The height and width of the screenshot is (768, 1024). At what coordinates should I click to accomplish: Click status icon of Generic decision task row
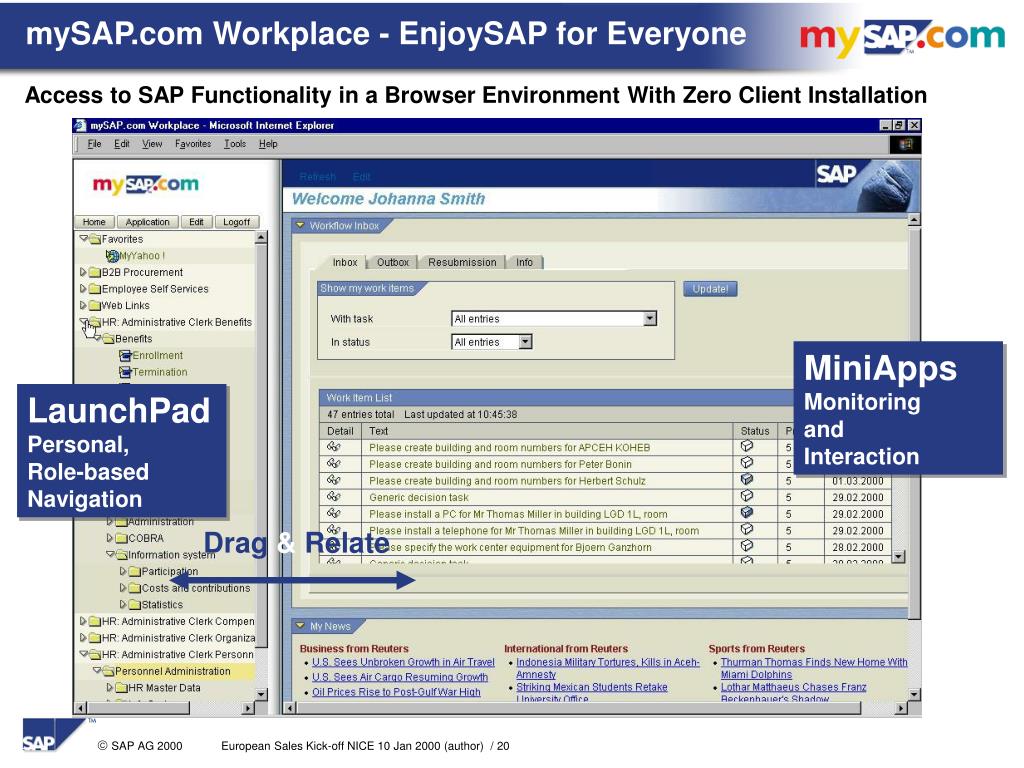747,496
